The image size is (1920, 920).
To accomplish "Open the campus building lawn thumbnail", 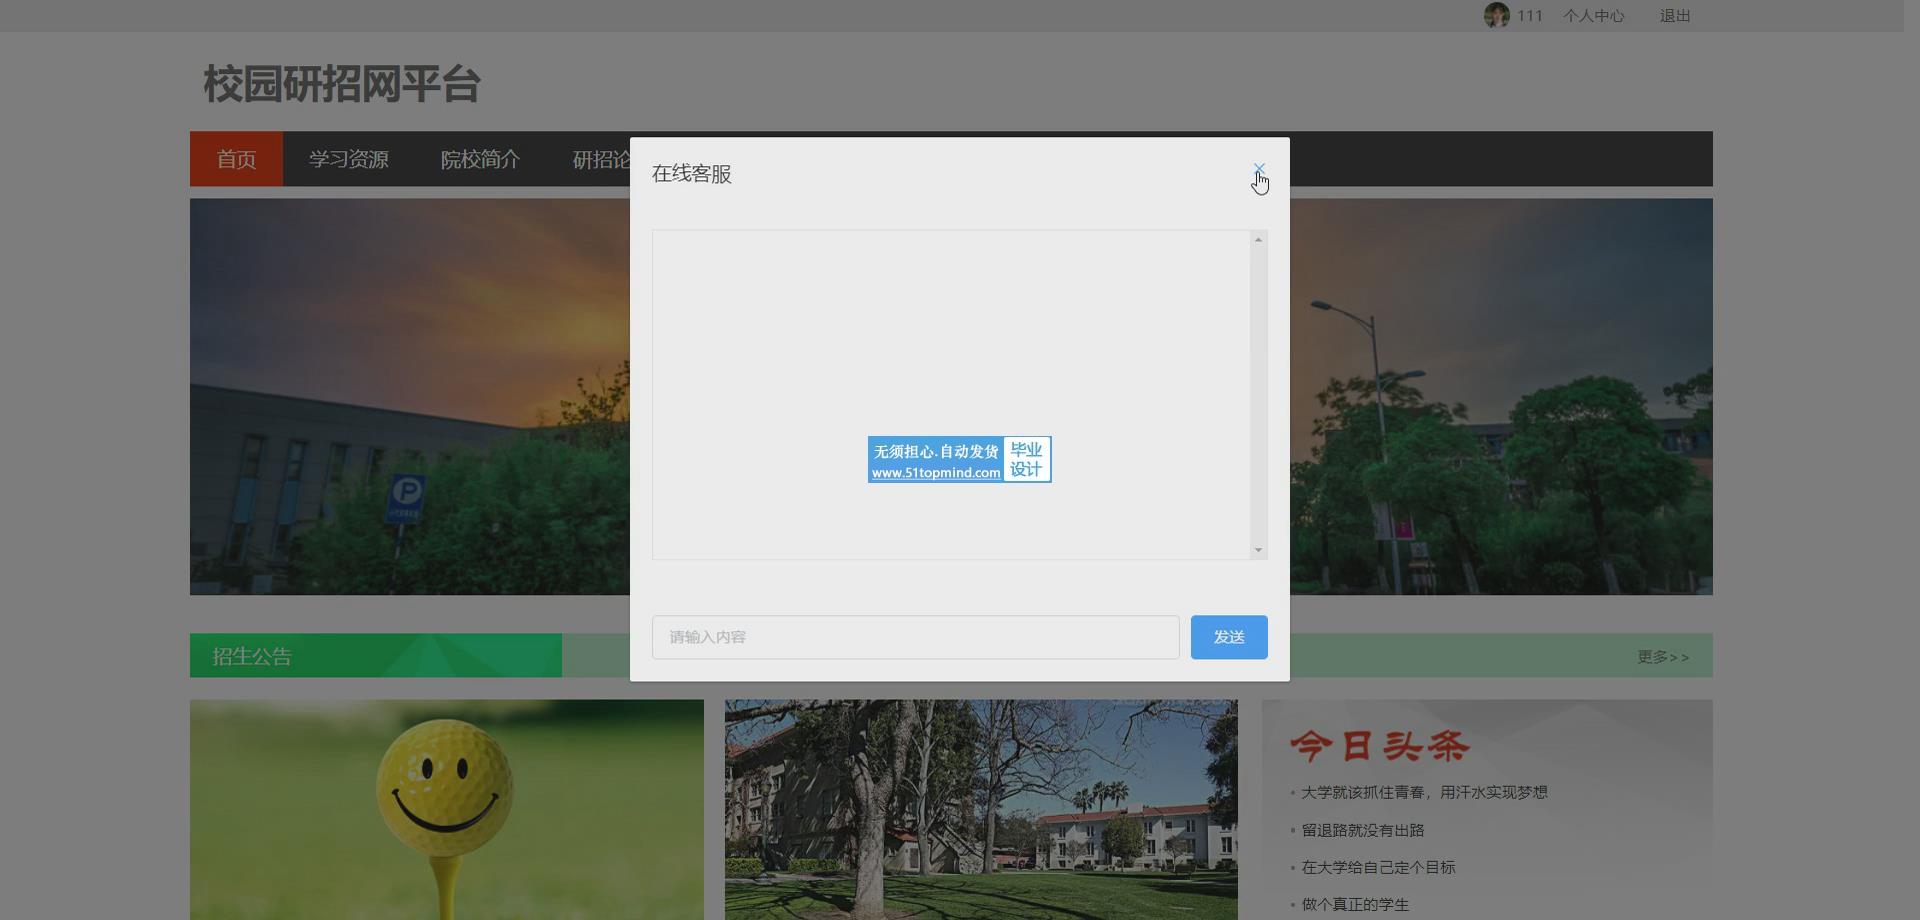I will coord(981,809).
